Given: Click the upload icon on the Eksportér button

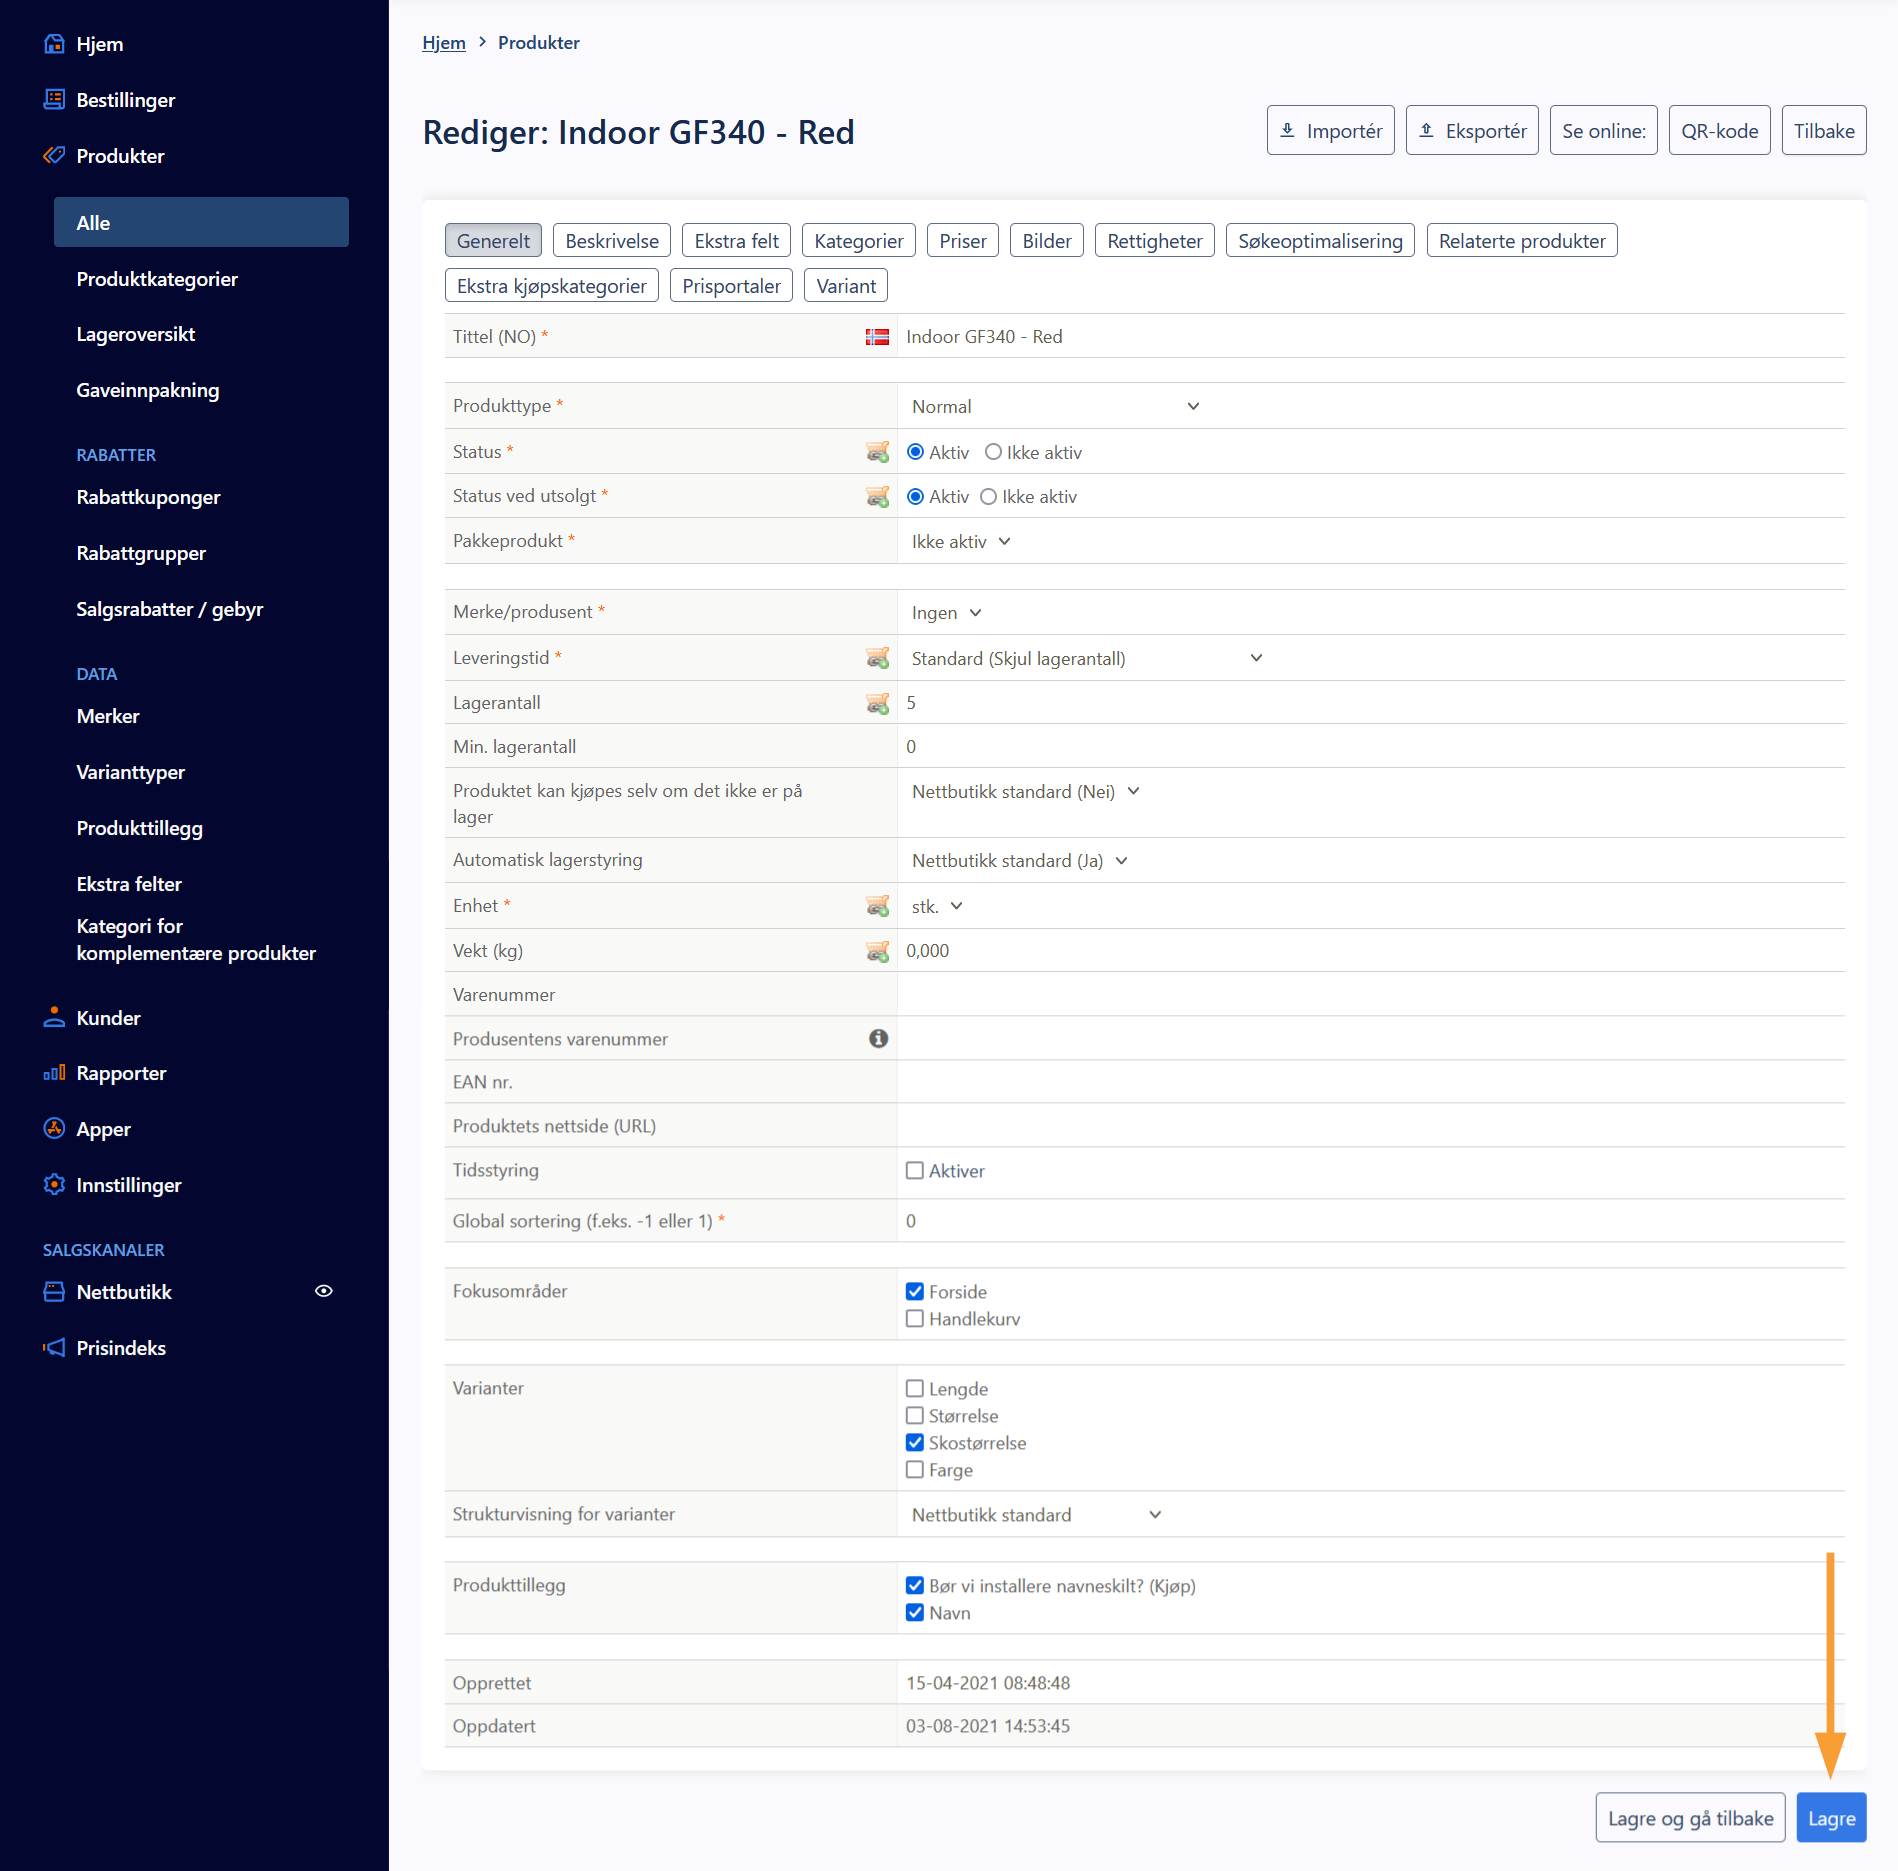Looking at the screenshot, I should click(x=1427, y=131).
